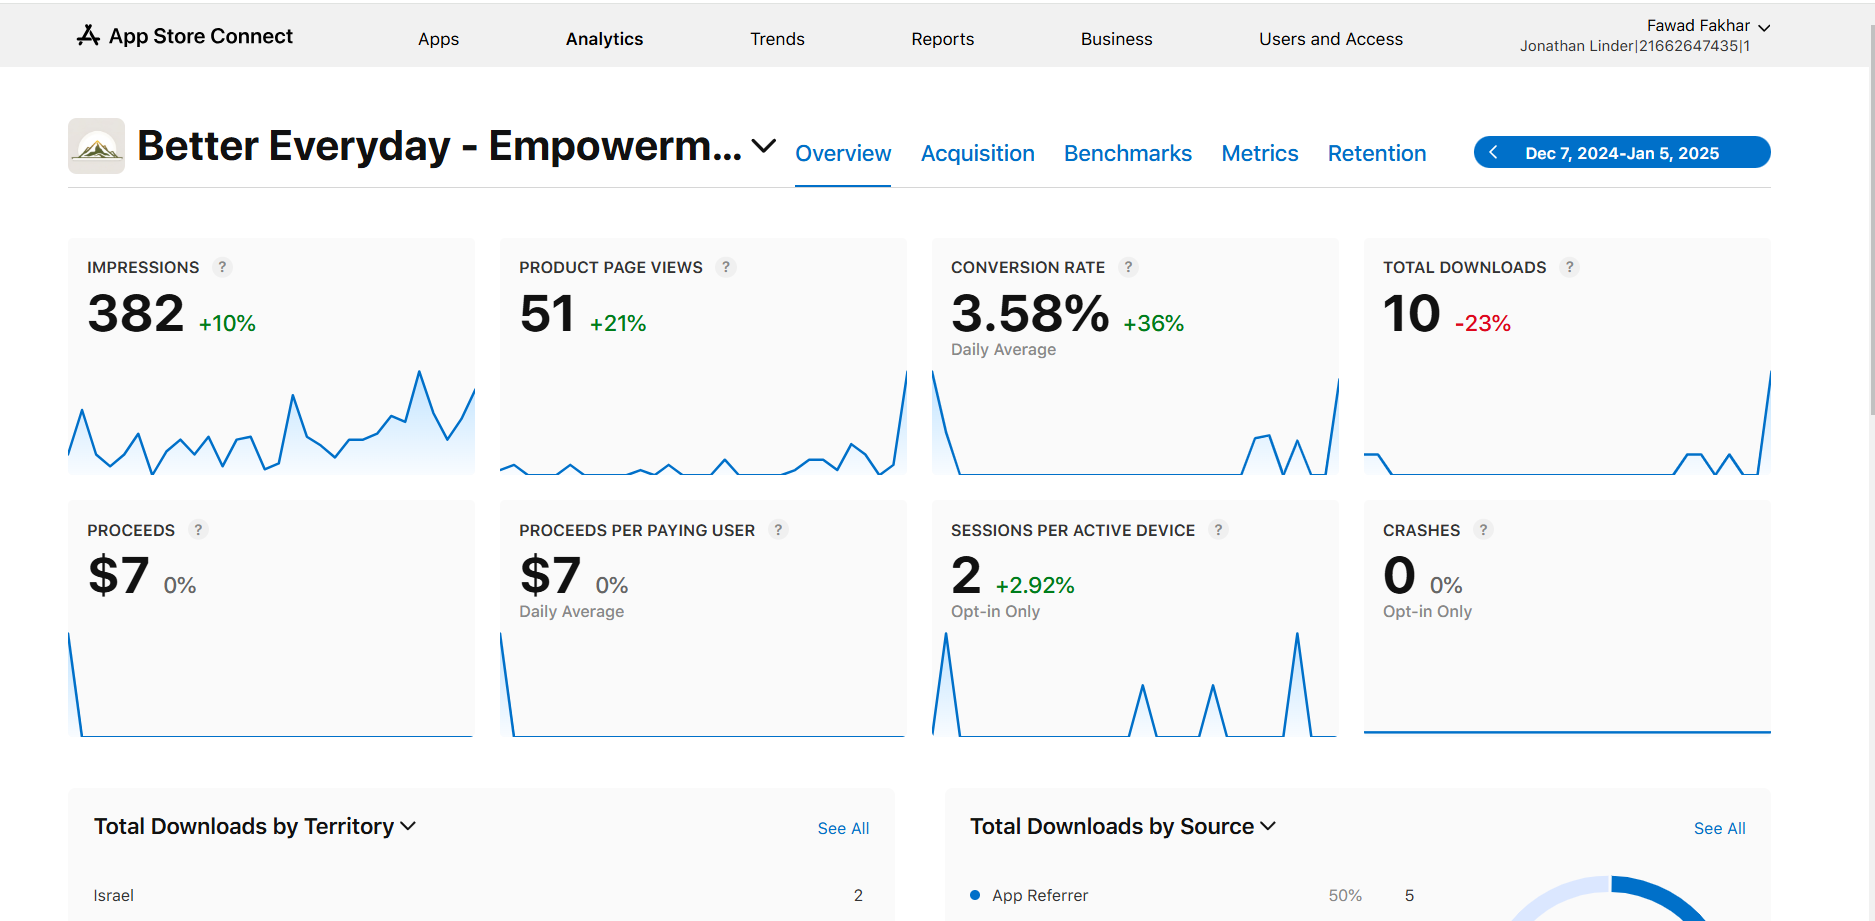Click the App Store Connect logo icon
This screenshot has height=921, width=1875.
coord(88,36)
